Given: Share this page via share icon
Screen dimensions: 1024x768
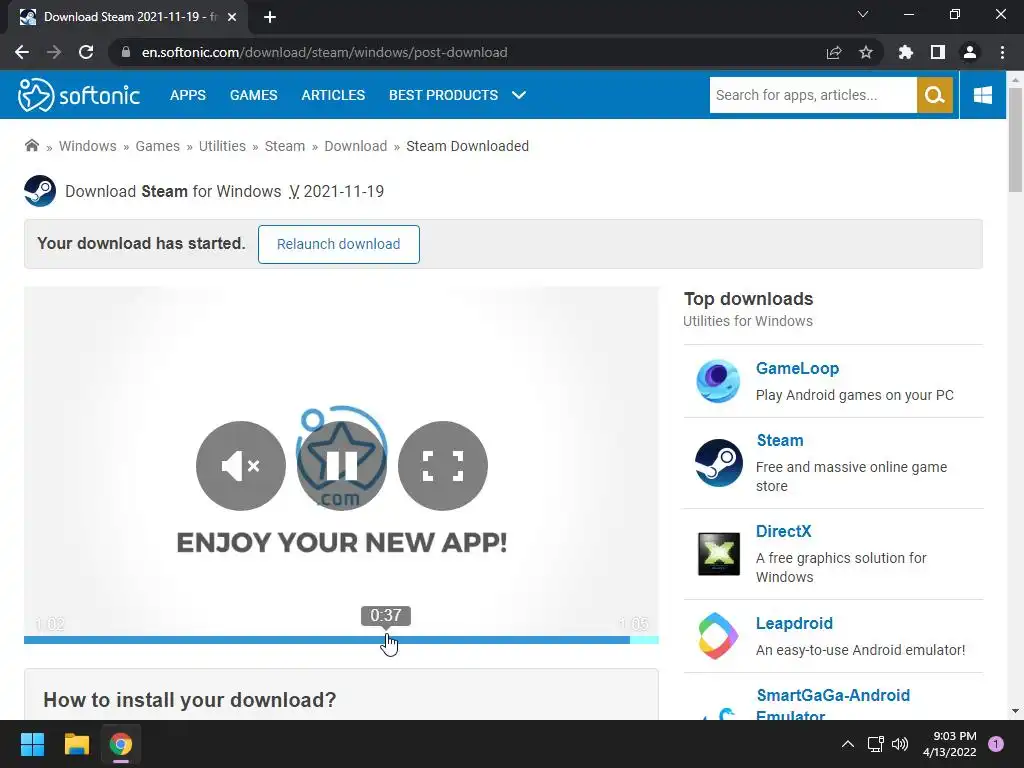Looking at the screenshot, I should [x=834, y=52].
